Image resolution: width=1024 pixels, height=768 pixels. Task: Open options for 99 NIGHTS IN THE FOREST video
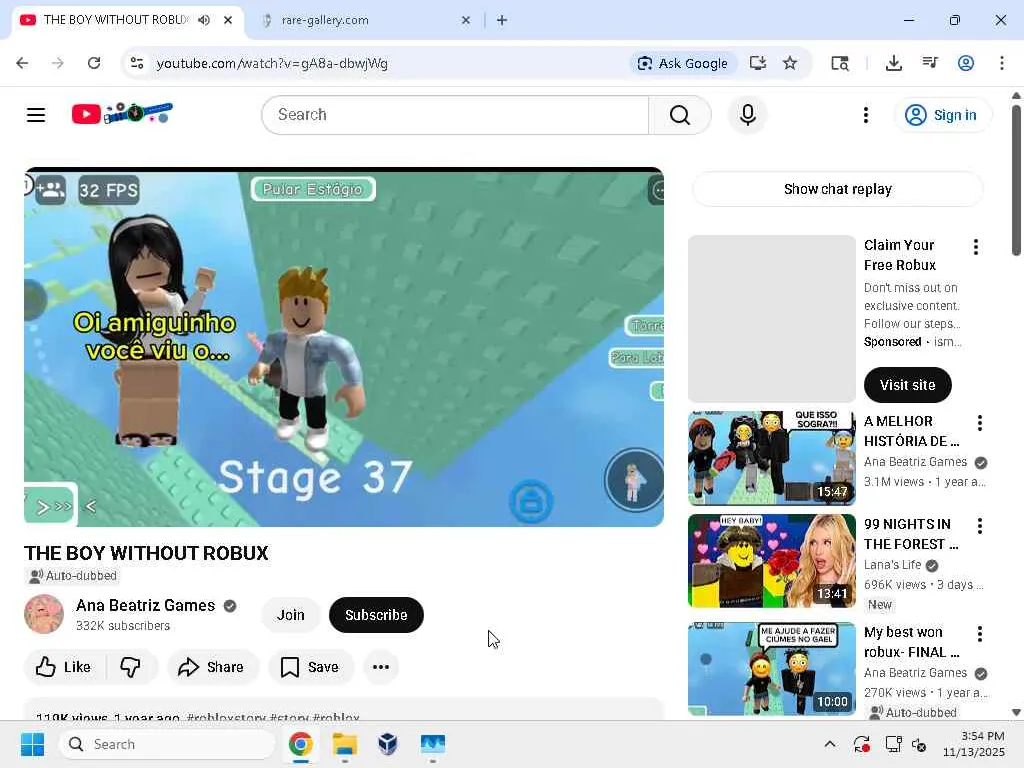979,526
